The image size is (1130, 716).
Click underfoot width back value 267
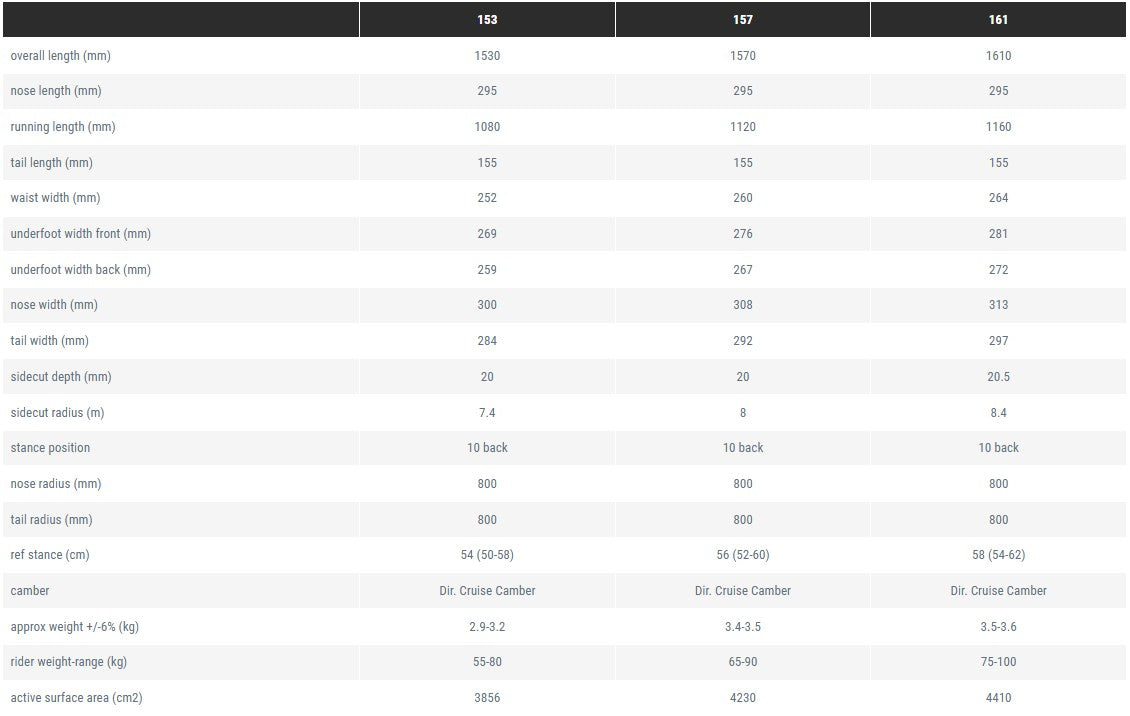click(742, 269)
